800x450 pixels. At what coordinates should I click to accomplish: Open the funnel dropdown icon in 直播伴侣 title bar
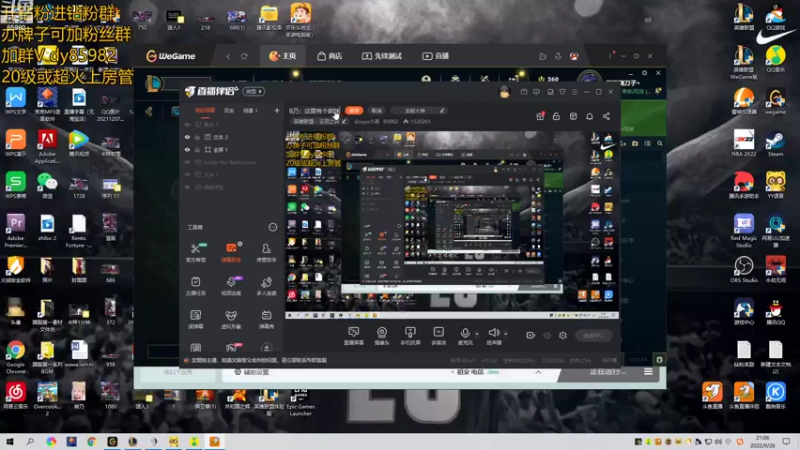point(562,92)
